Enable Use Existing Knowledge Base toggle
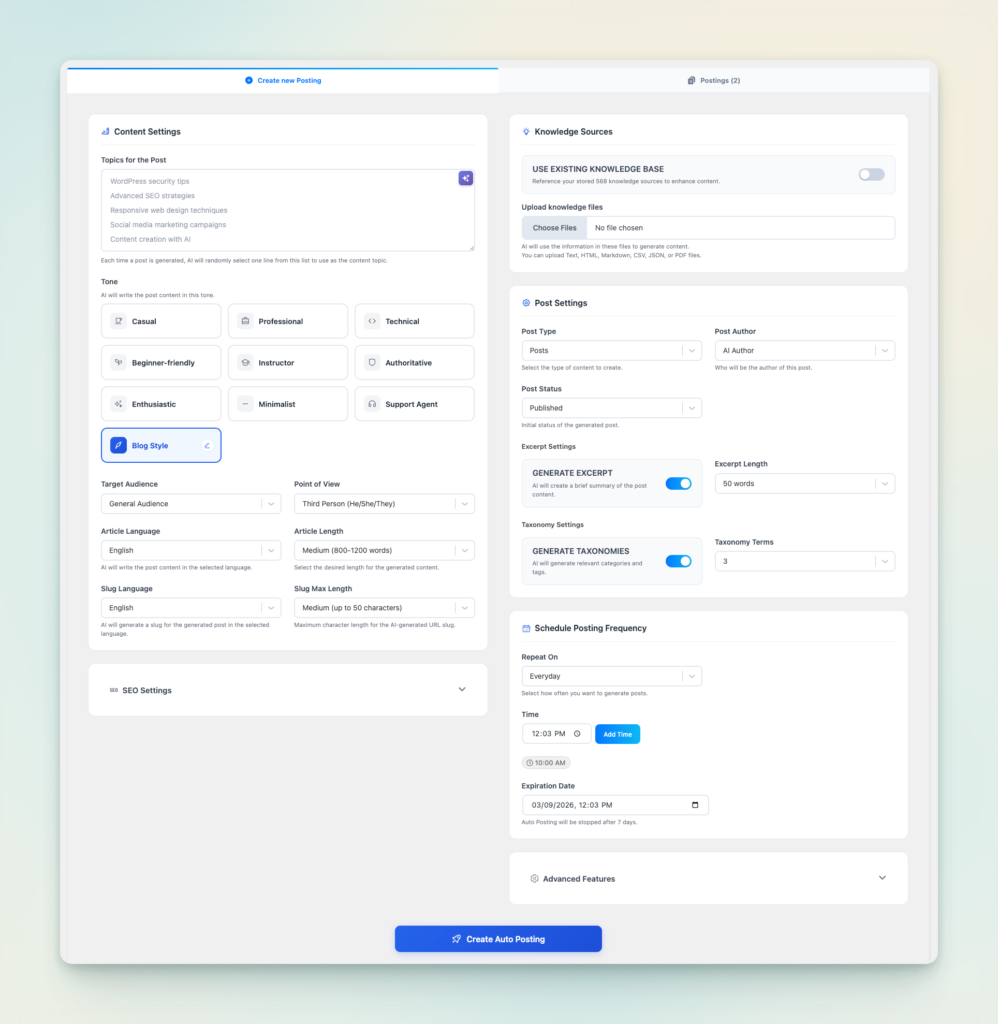998x1024 pixels. [x=871, y=175]
